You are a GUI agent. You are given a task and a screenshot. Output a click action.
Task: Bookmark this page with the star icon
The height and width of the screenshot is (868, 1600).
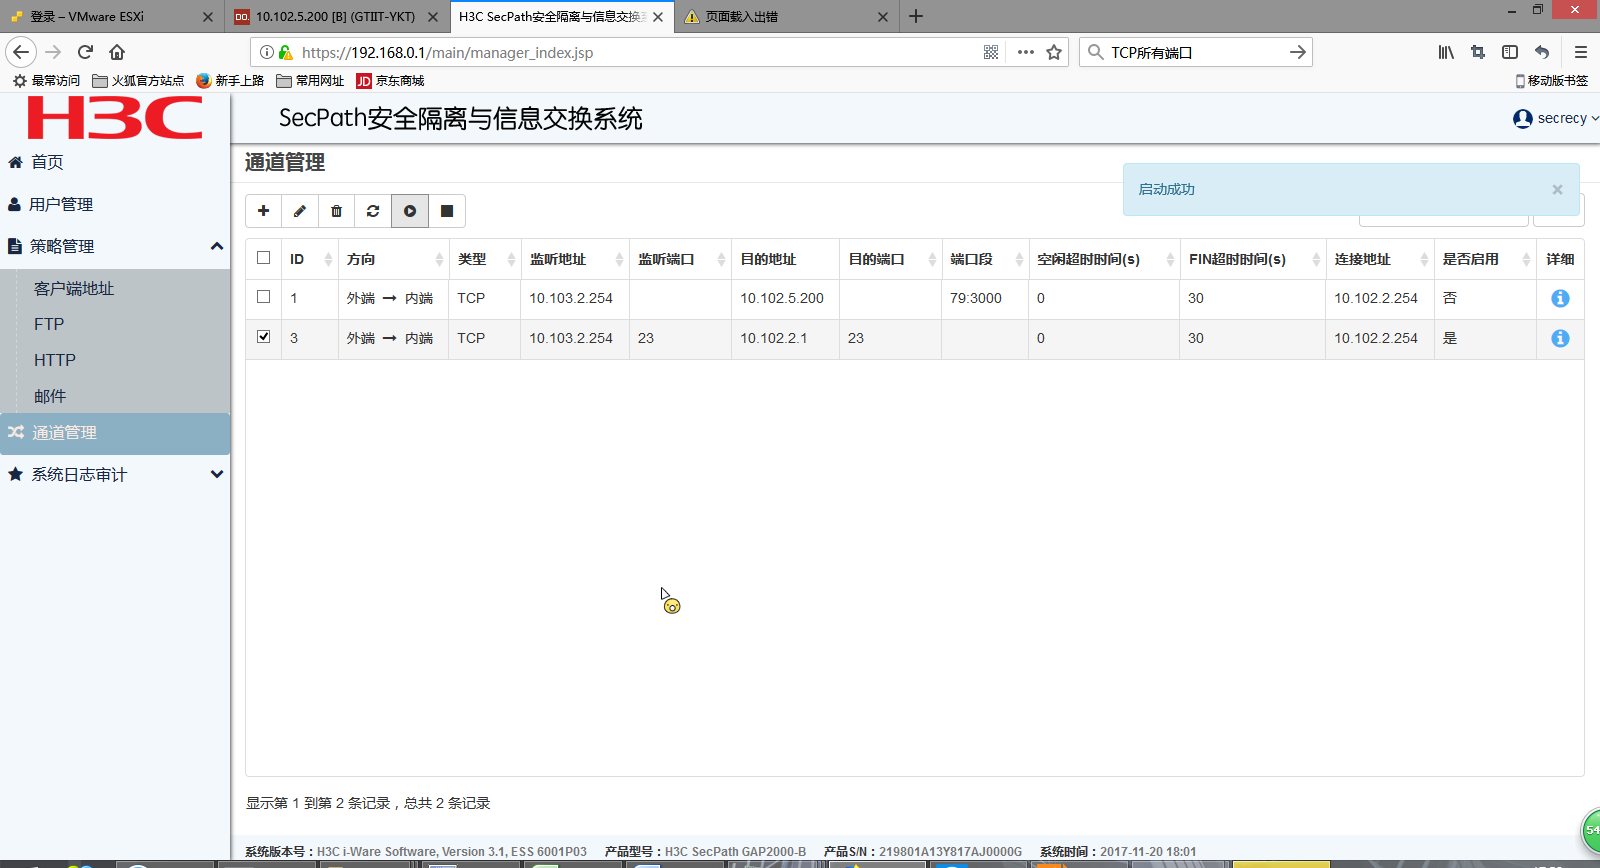coord(1054,52)
